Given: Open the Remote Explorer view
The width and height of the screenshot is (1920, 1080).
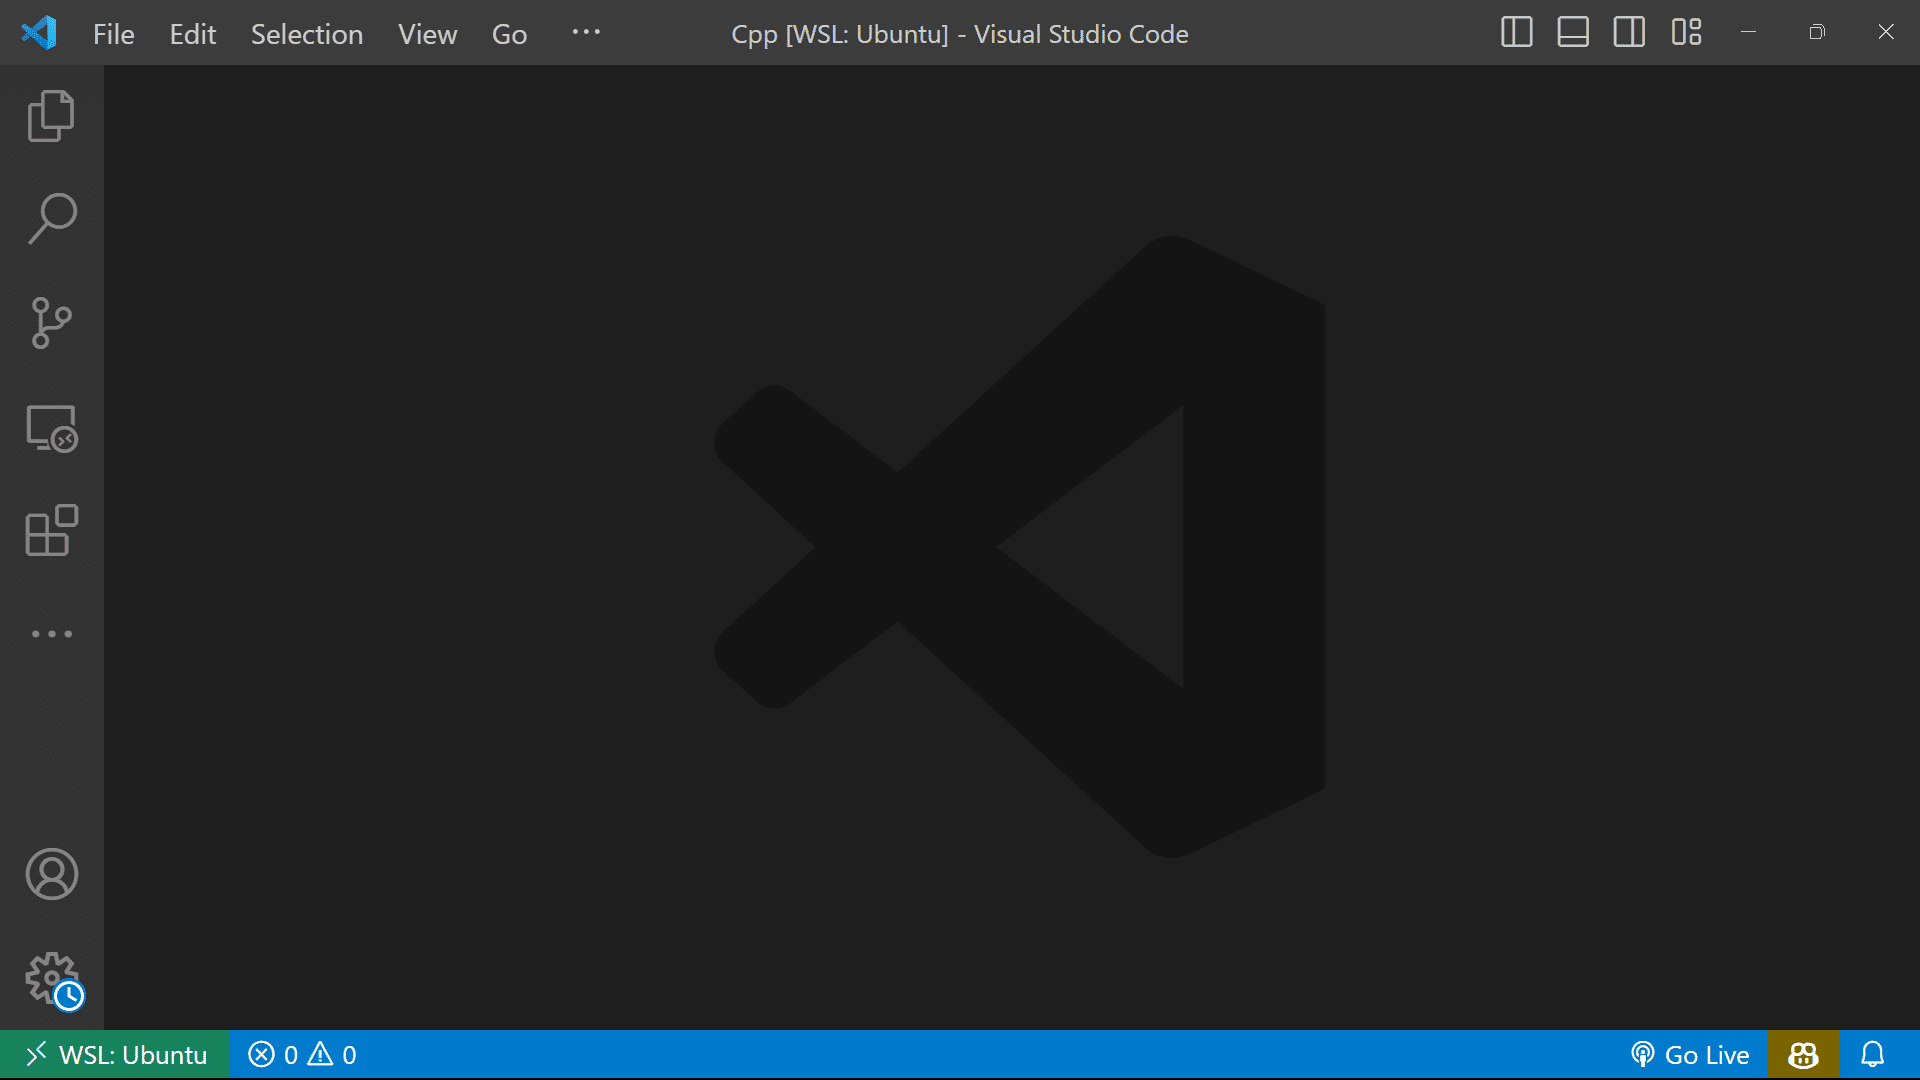Looking at the screenshot, I should pyautogui.click(x=51, y=428).
